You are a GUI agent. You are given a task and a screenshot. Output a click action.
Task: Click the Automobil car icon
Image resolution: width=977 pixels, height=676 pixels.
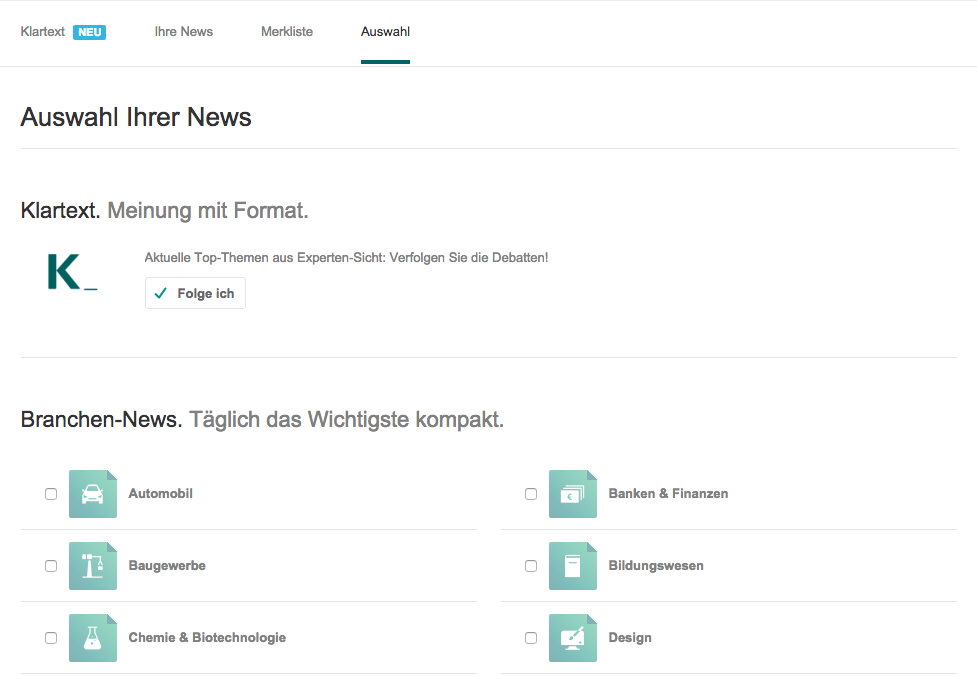[x=93, y=494]
